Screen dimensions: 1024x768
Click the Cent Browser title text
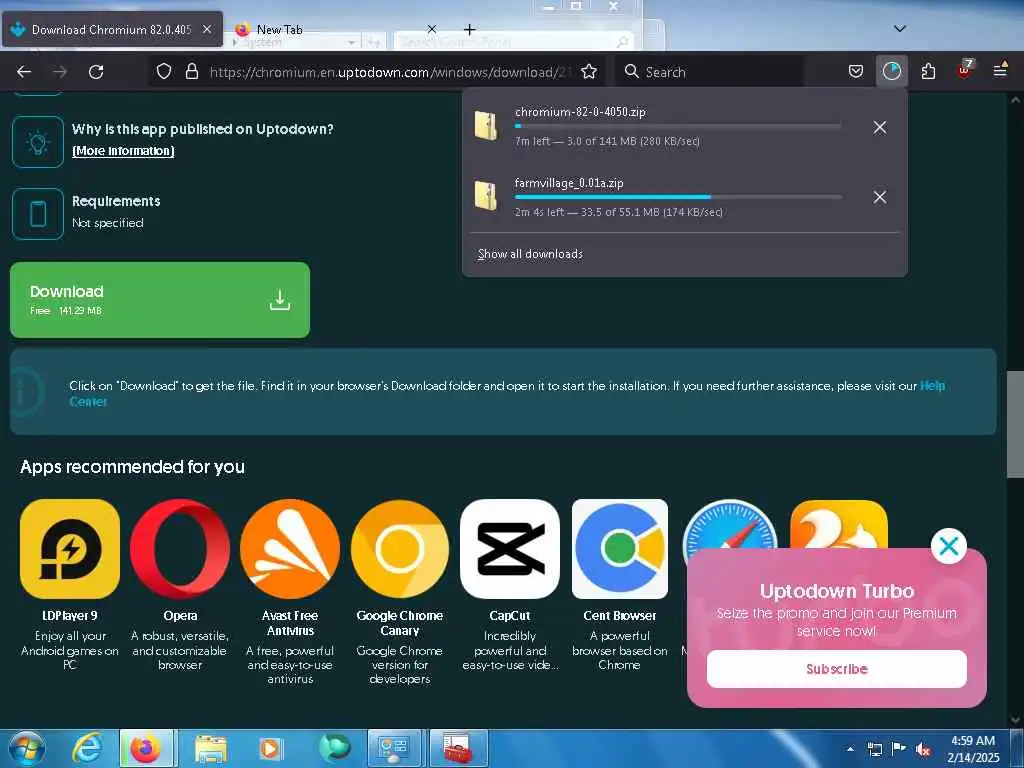pyautogui.click(x=620, y=615)
